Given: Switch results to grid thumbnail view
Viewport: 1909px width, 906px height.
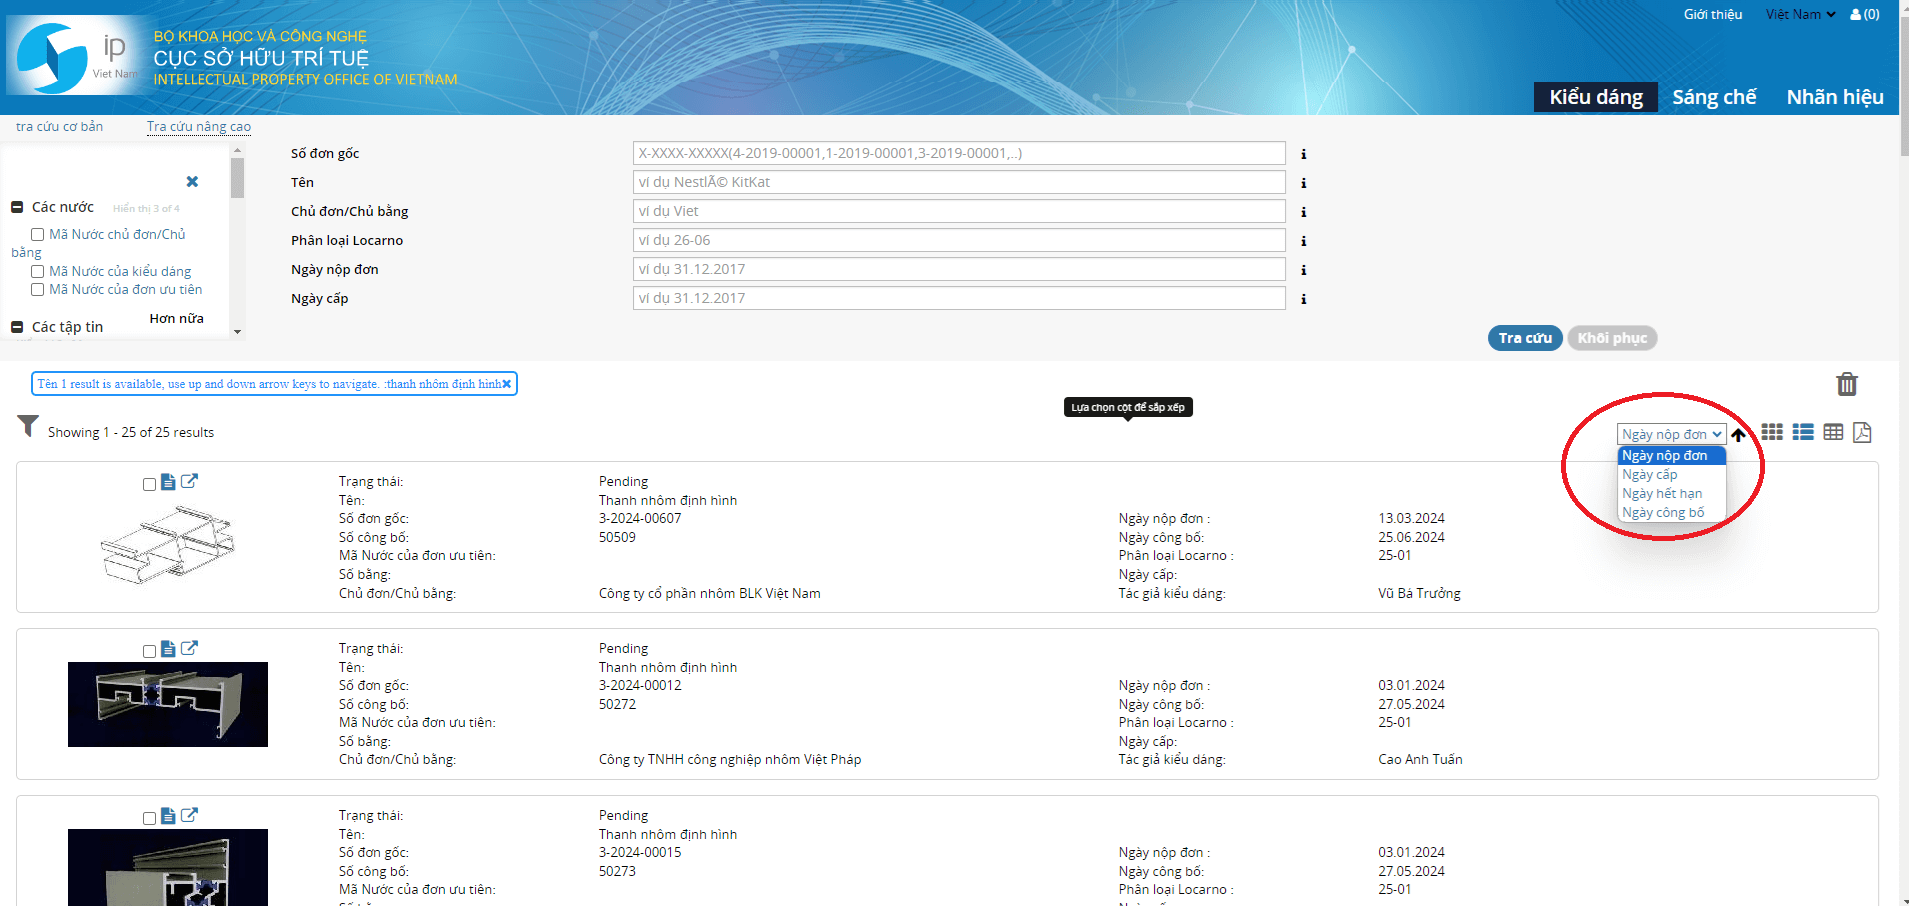Looking at the screenshot, I should 1772,432.
